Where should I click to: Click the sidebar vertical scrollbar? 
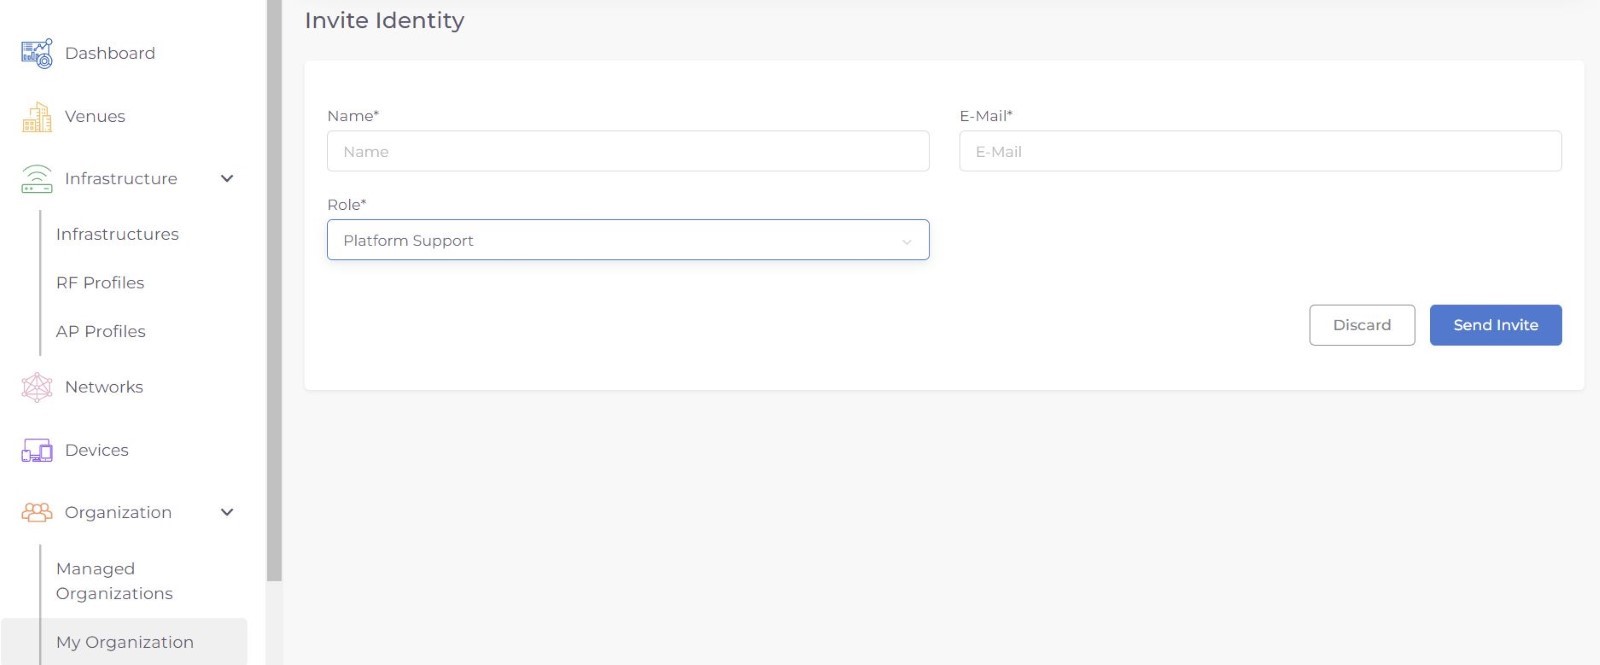click(274, 300)
